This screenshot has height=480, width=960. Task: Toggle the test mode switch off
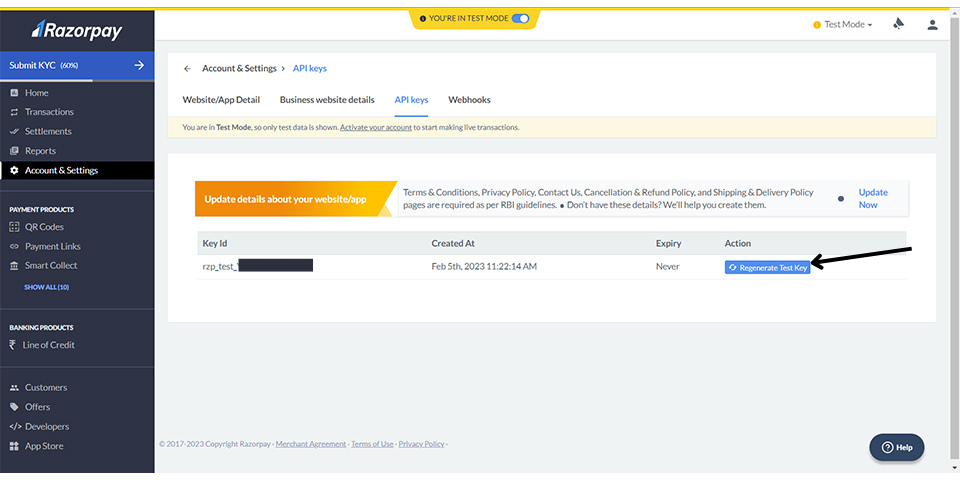click(x=521, y=18)
